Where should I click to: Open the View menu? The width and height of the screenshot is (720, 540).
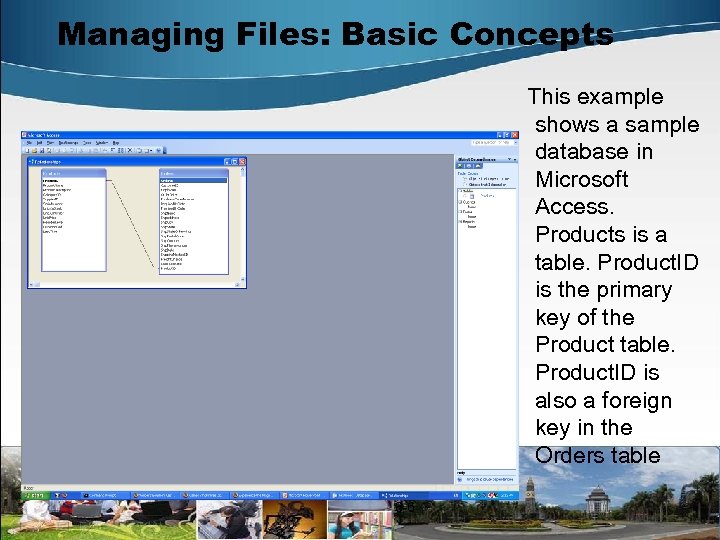[50, 143]
